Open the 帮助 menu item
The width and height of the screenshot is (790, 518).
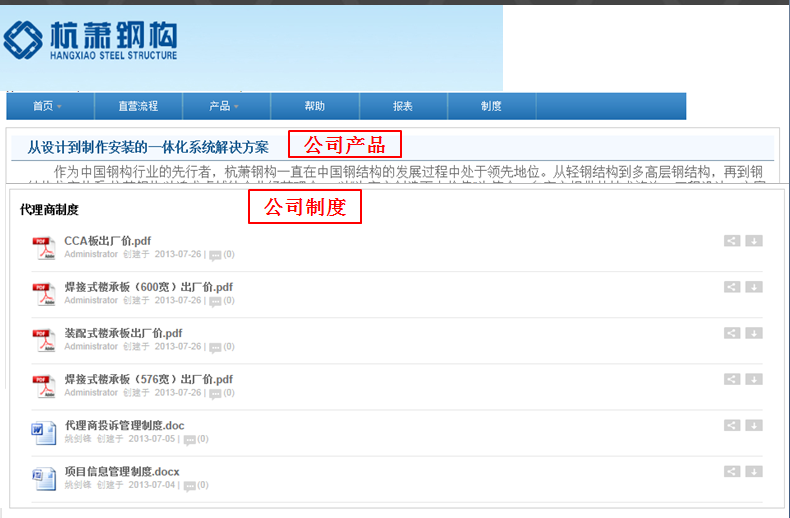pyautogui.click(x=314, y=106)
